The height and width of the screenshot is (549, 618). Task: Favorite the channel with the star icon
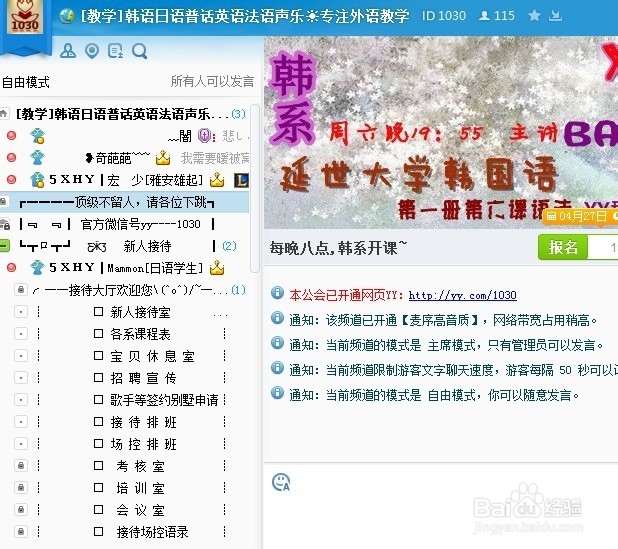[x=534, y=16]
